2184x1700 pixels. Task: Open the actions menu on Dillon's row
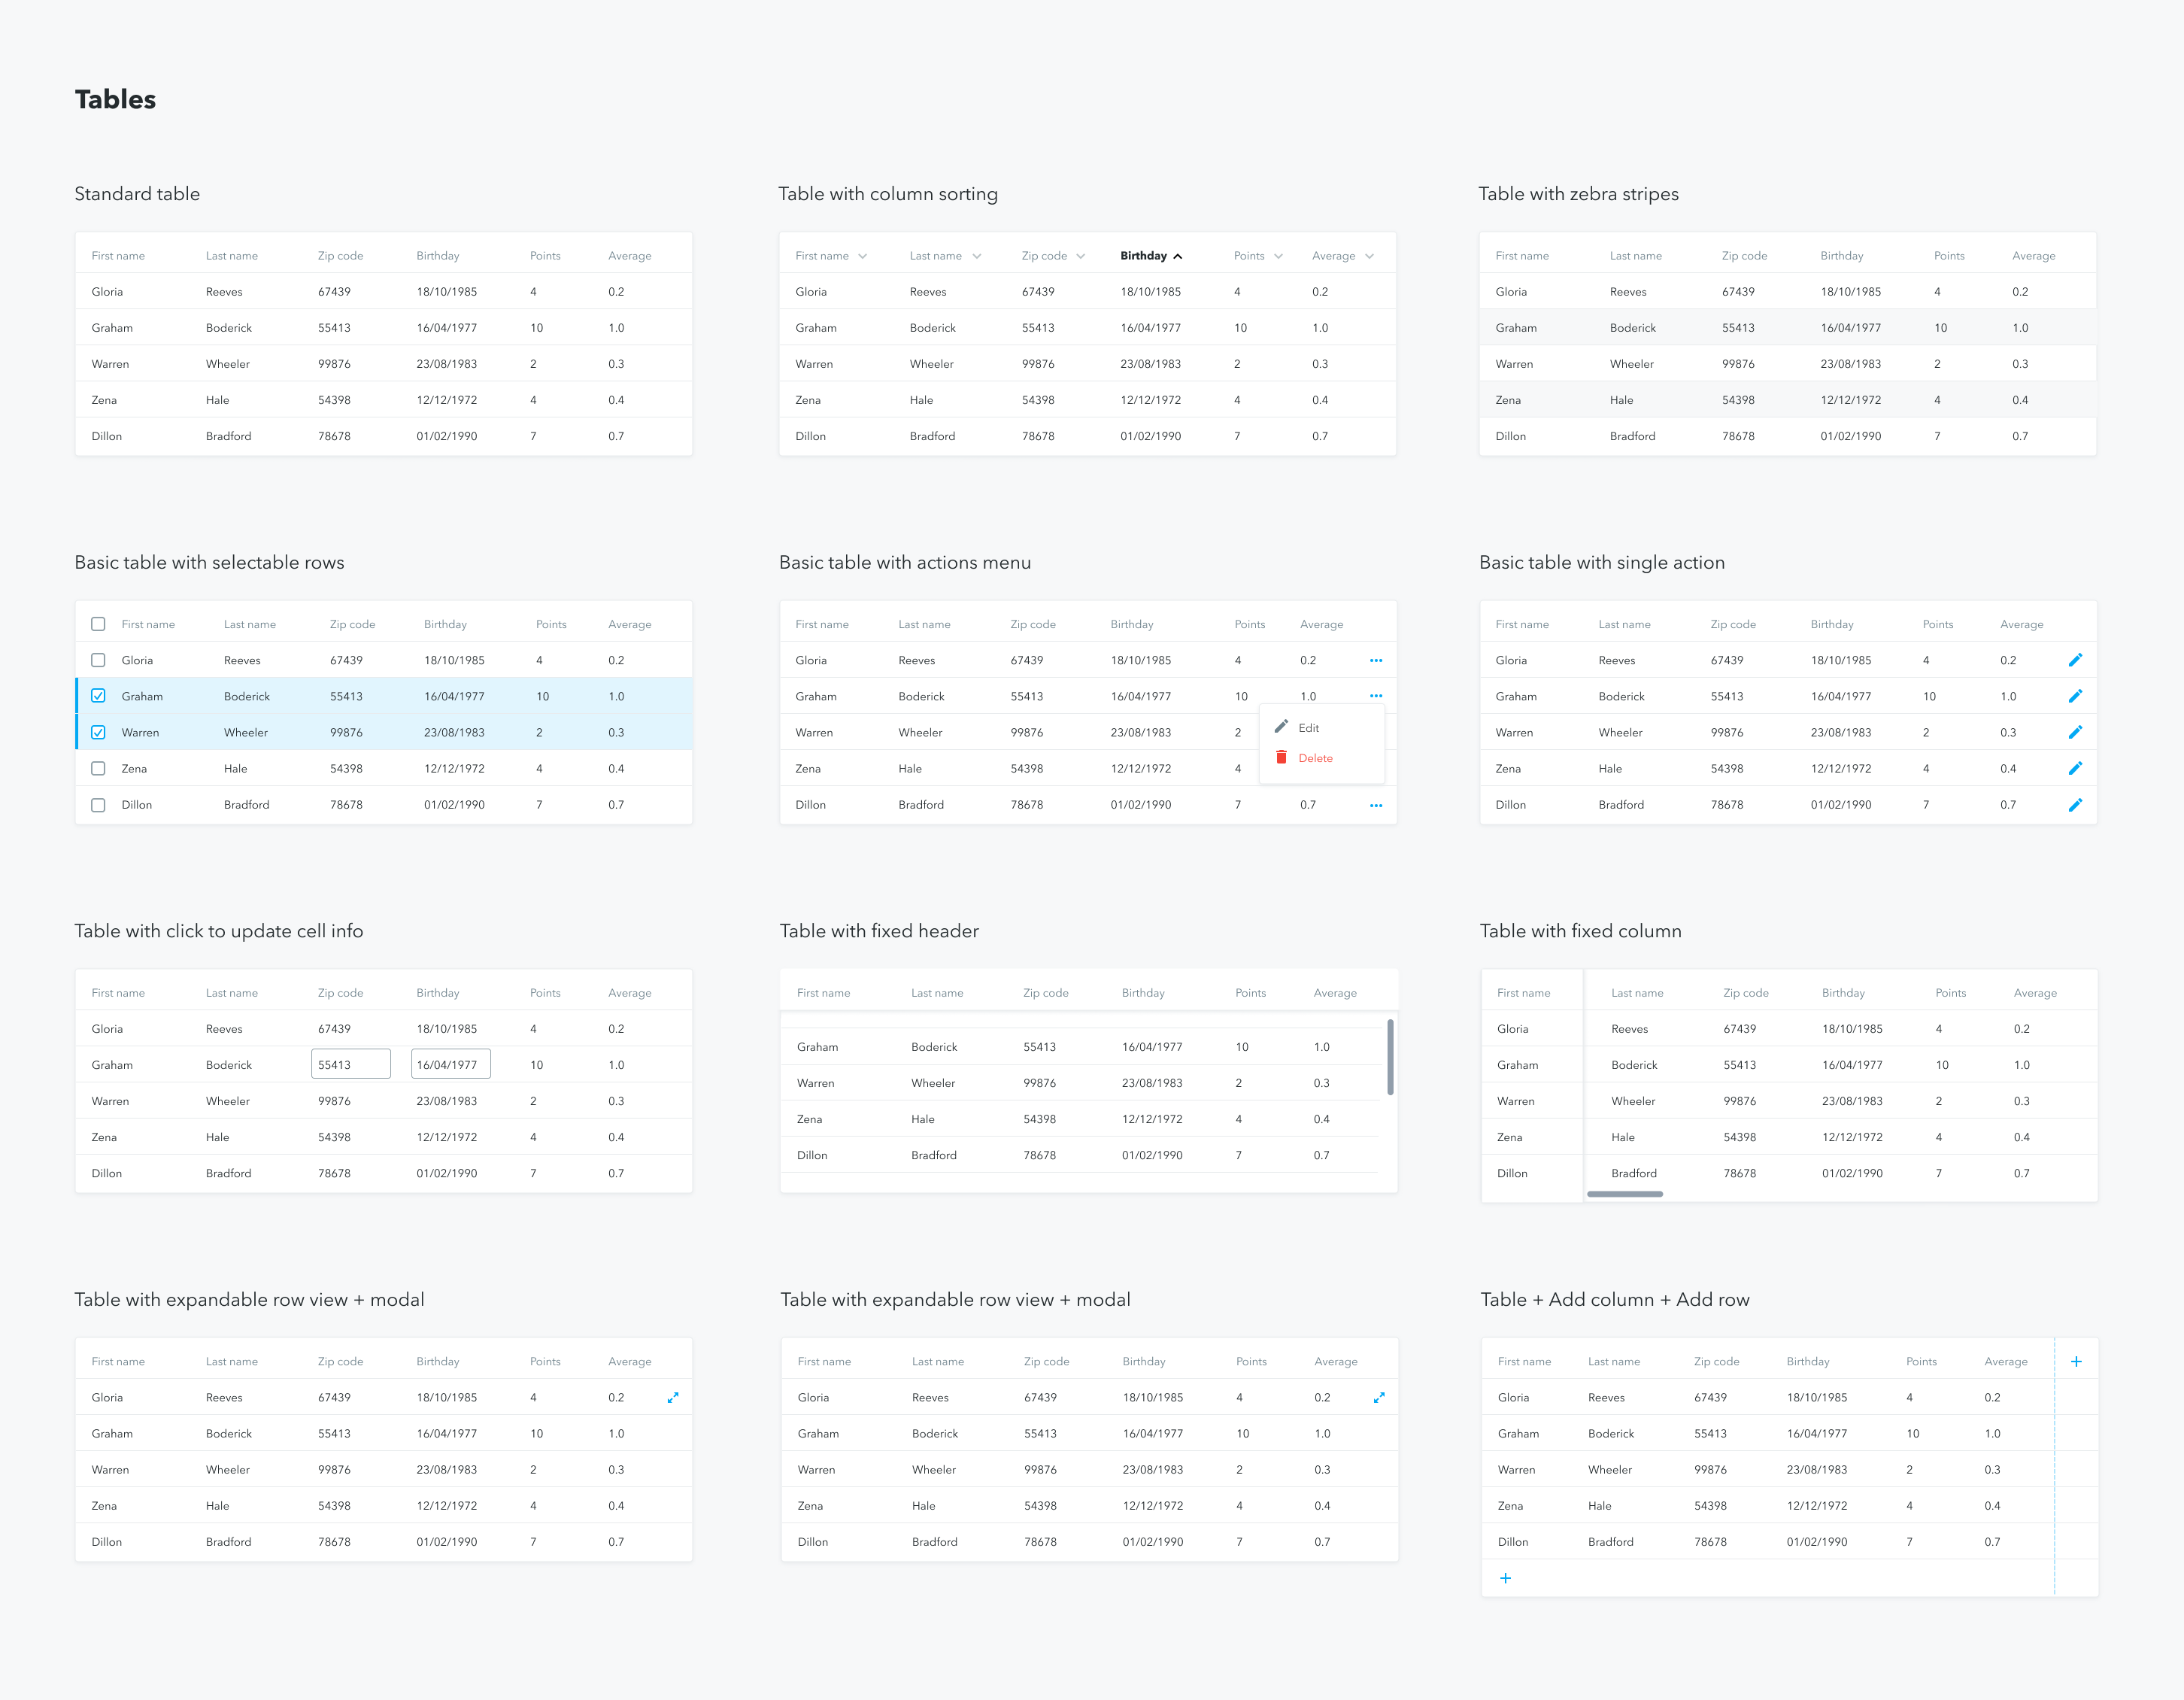pyautogui.click(x=1376, y=804)
